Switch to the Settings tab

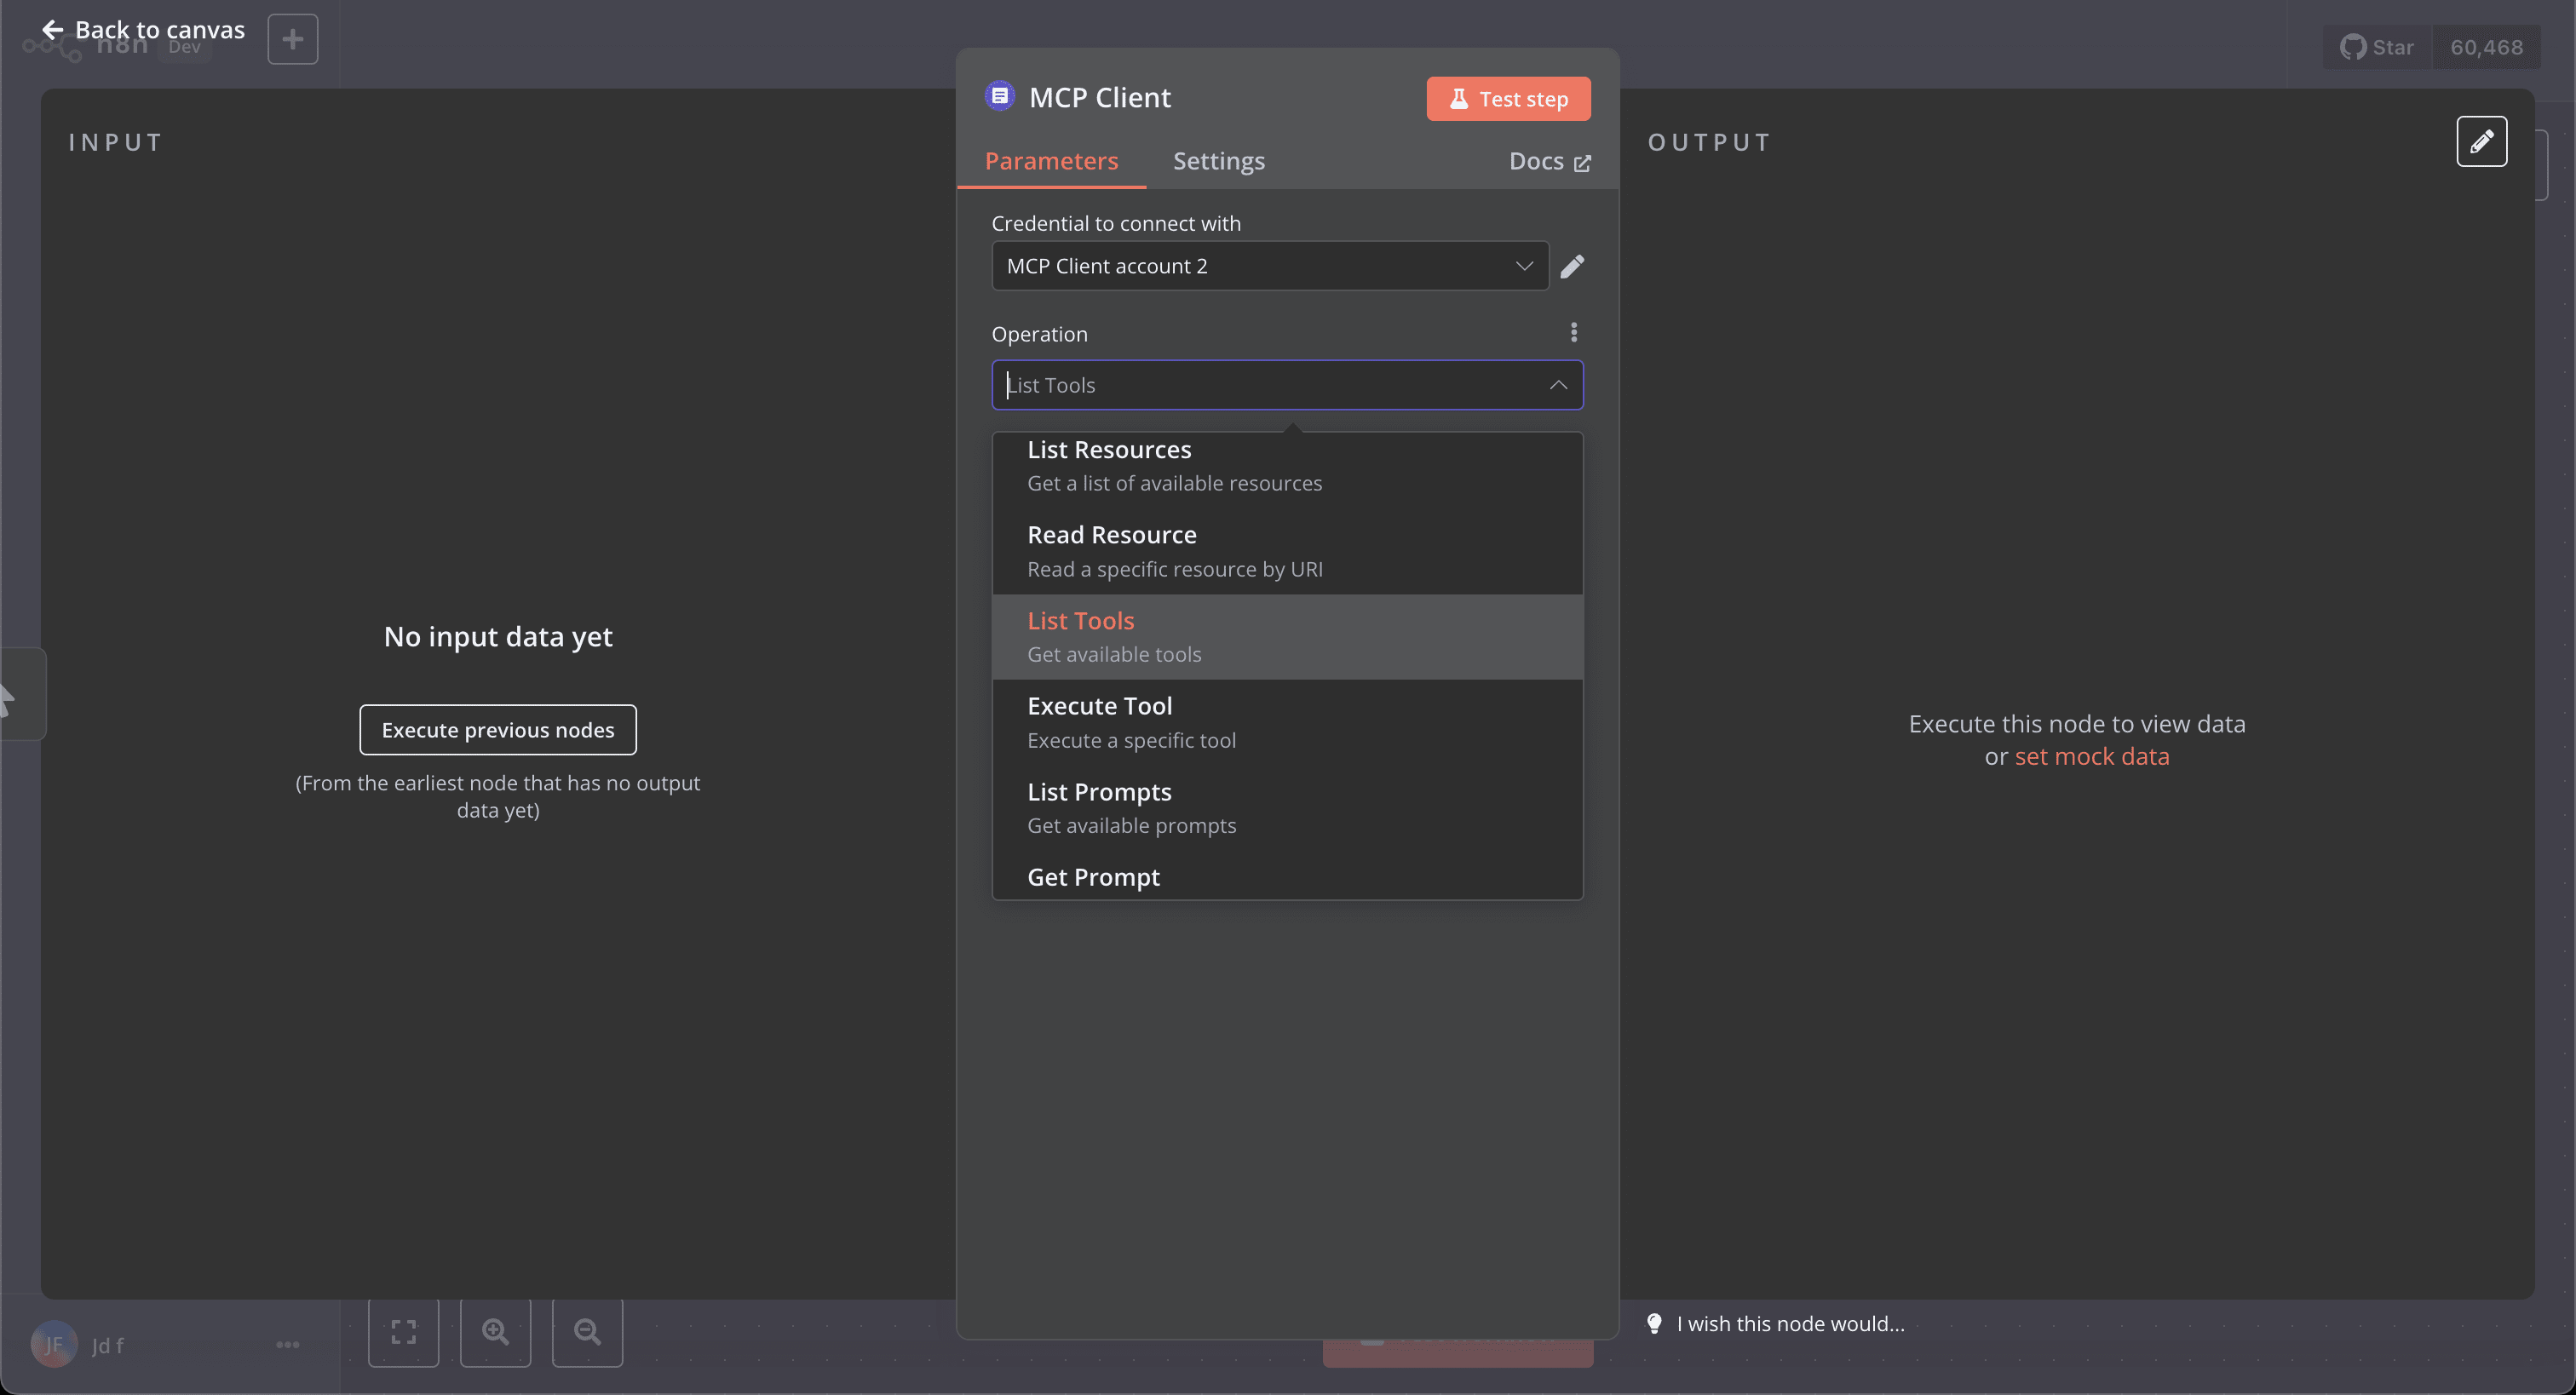pos(1218,161)
